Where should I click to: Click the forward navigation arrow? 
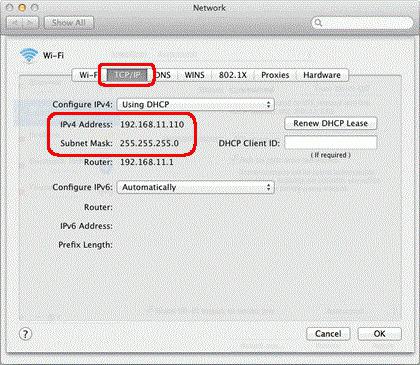click(x=31, y=23)
